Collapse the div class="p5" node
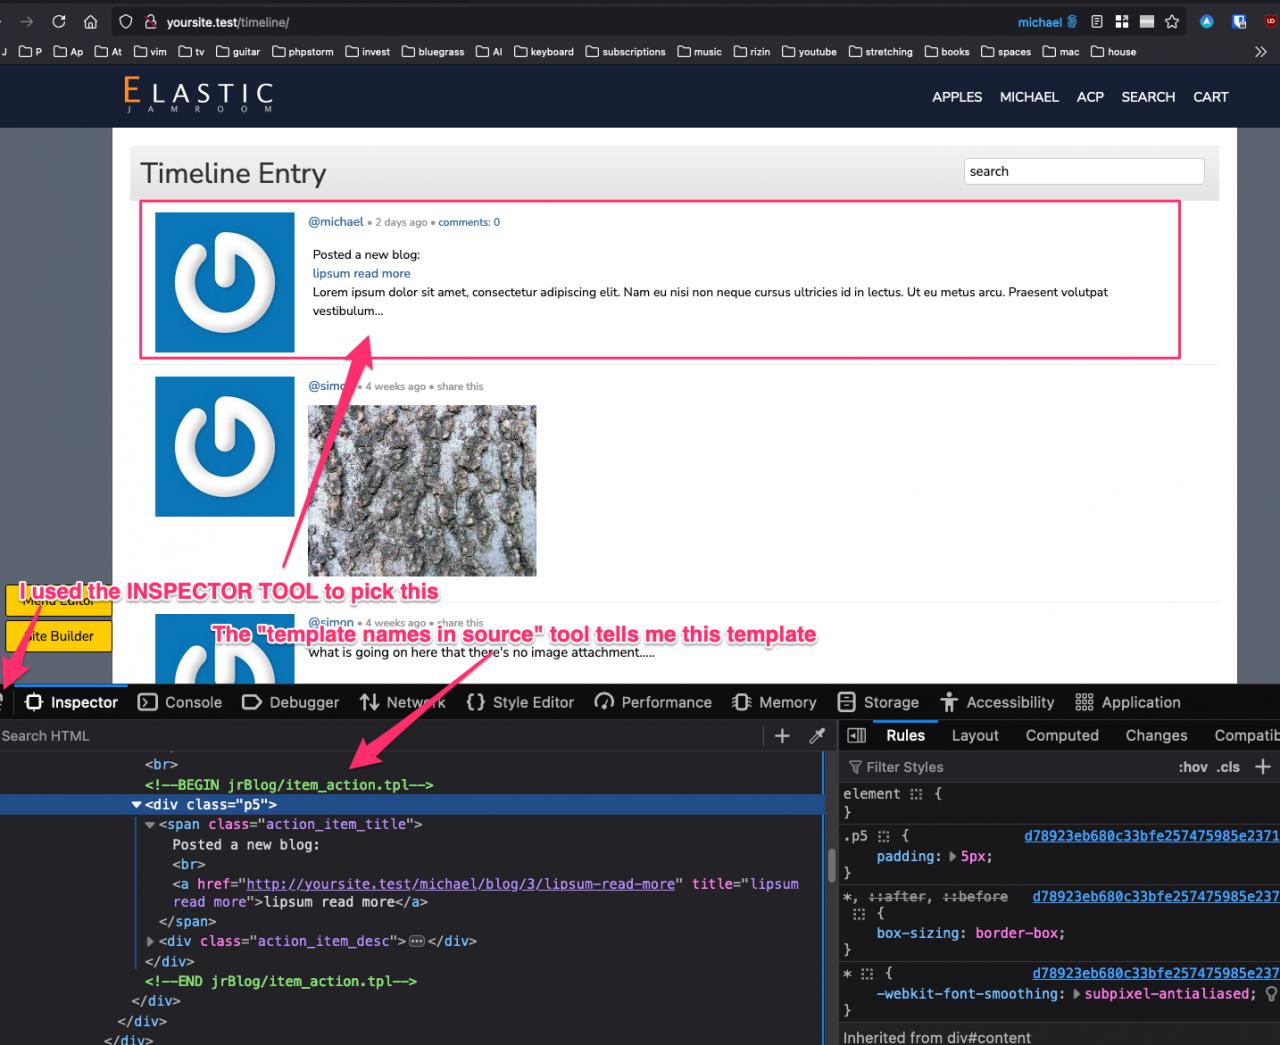Screen dimensions: 1280x1045 pos(137,805)
